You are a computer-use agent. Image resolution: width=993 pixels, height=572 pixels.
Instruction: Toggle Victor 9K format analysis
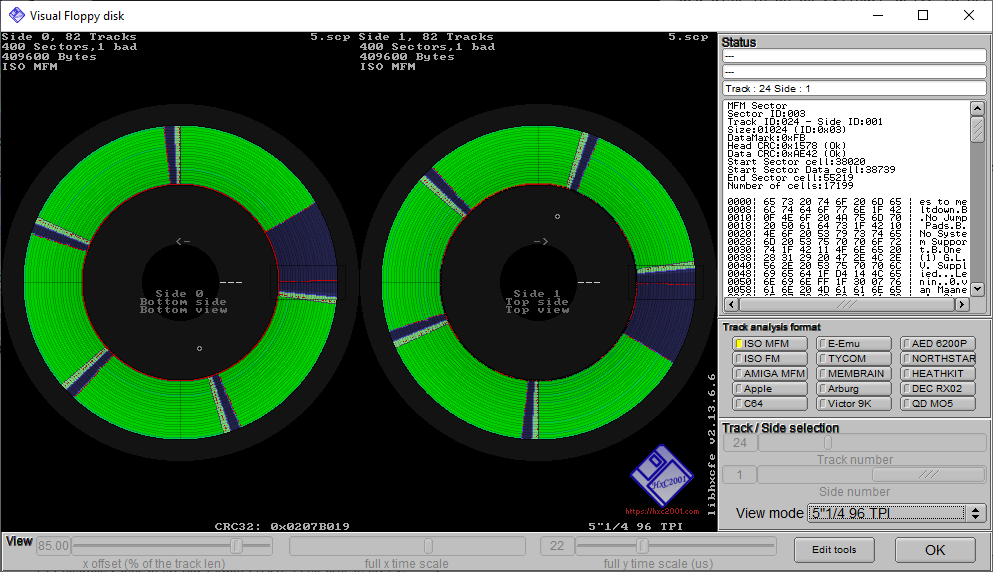coord(854,404)
